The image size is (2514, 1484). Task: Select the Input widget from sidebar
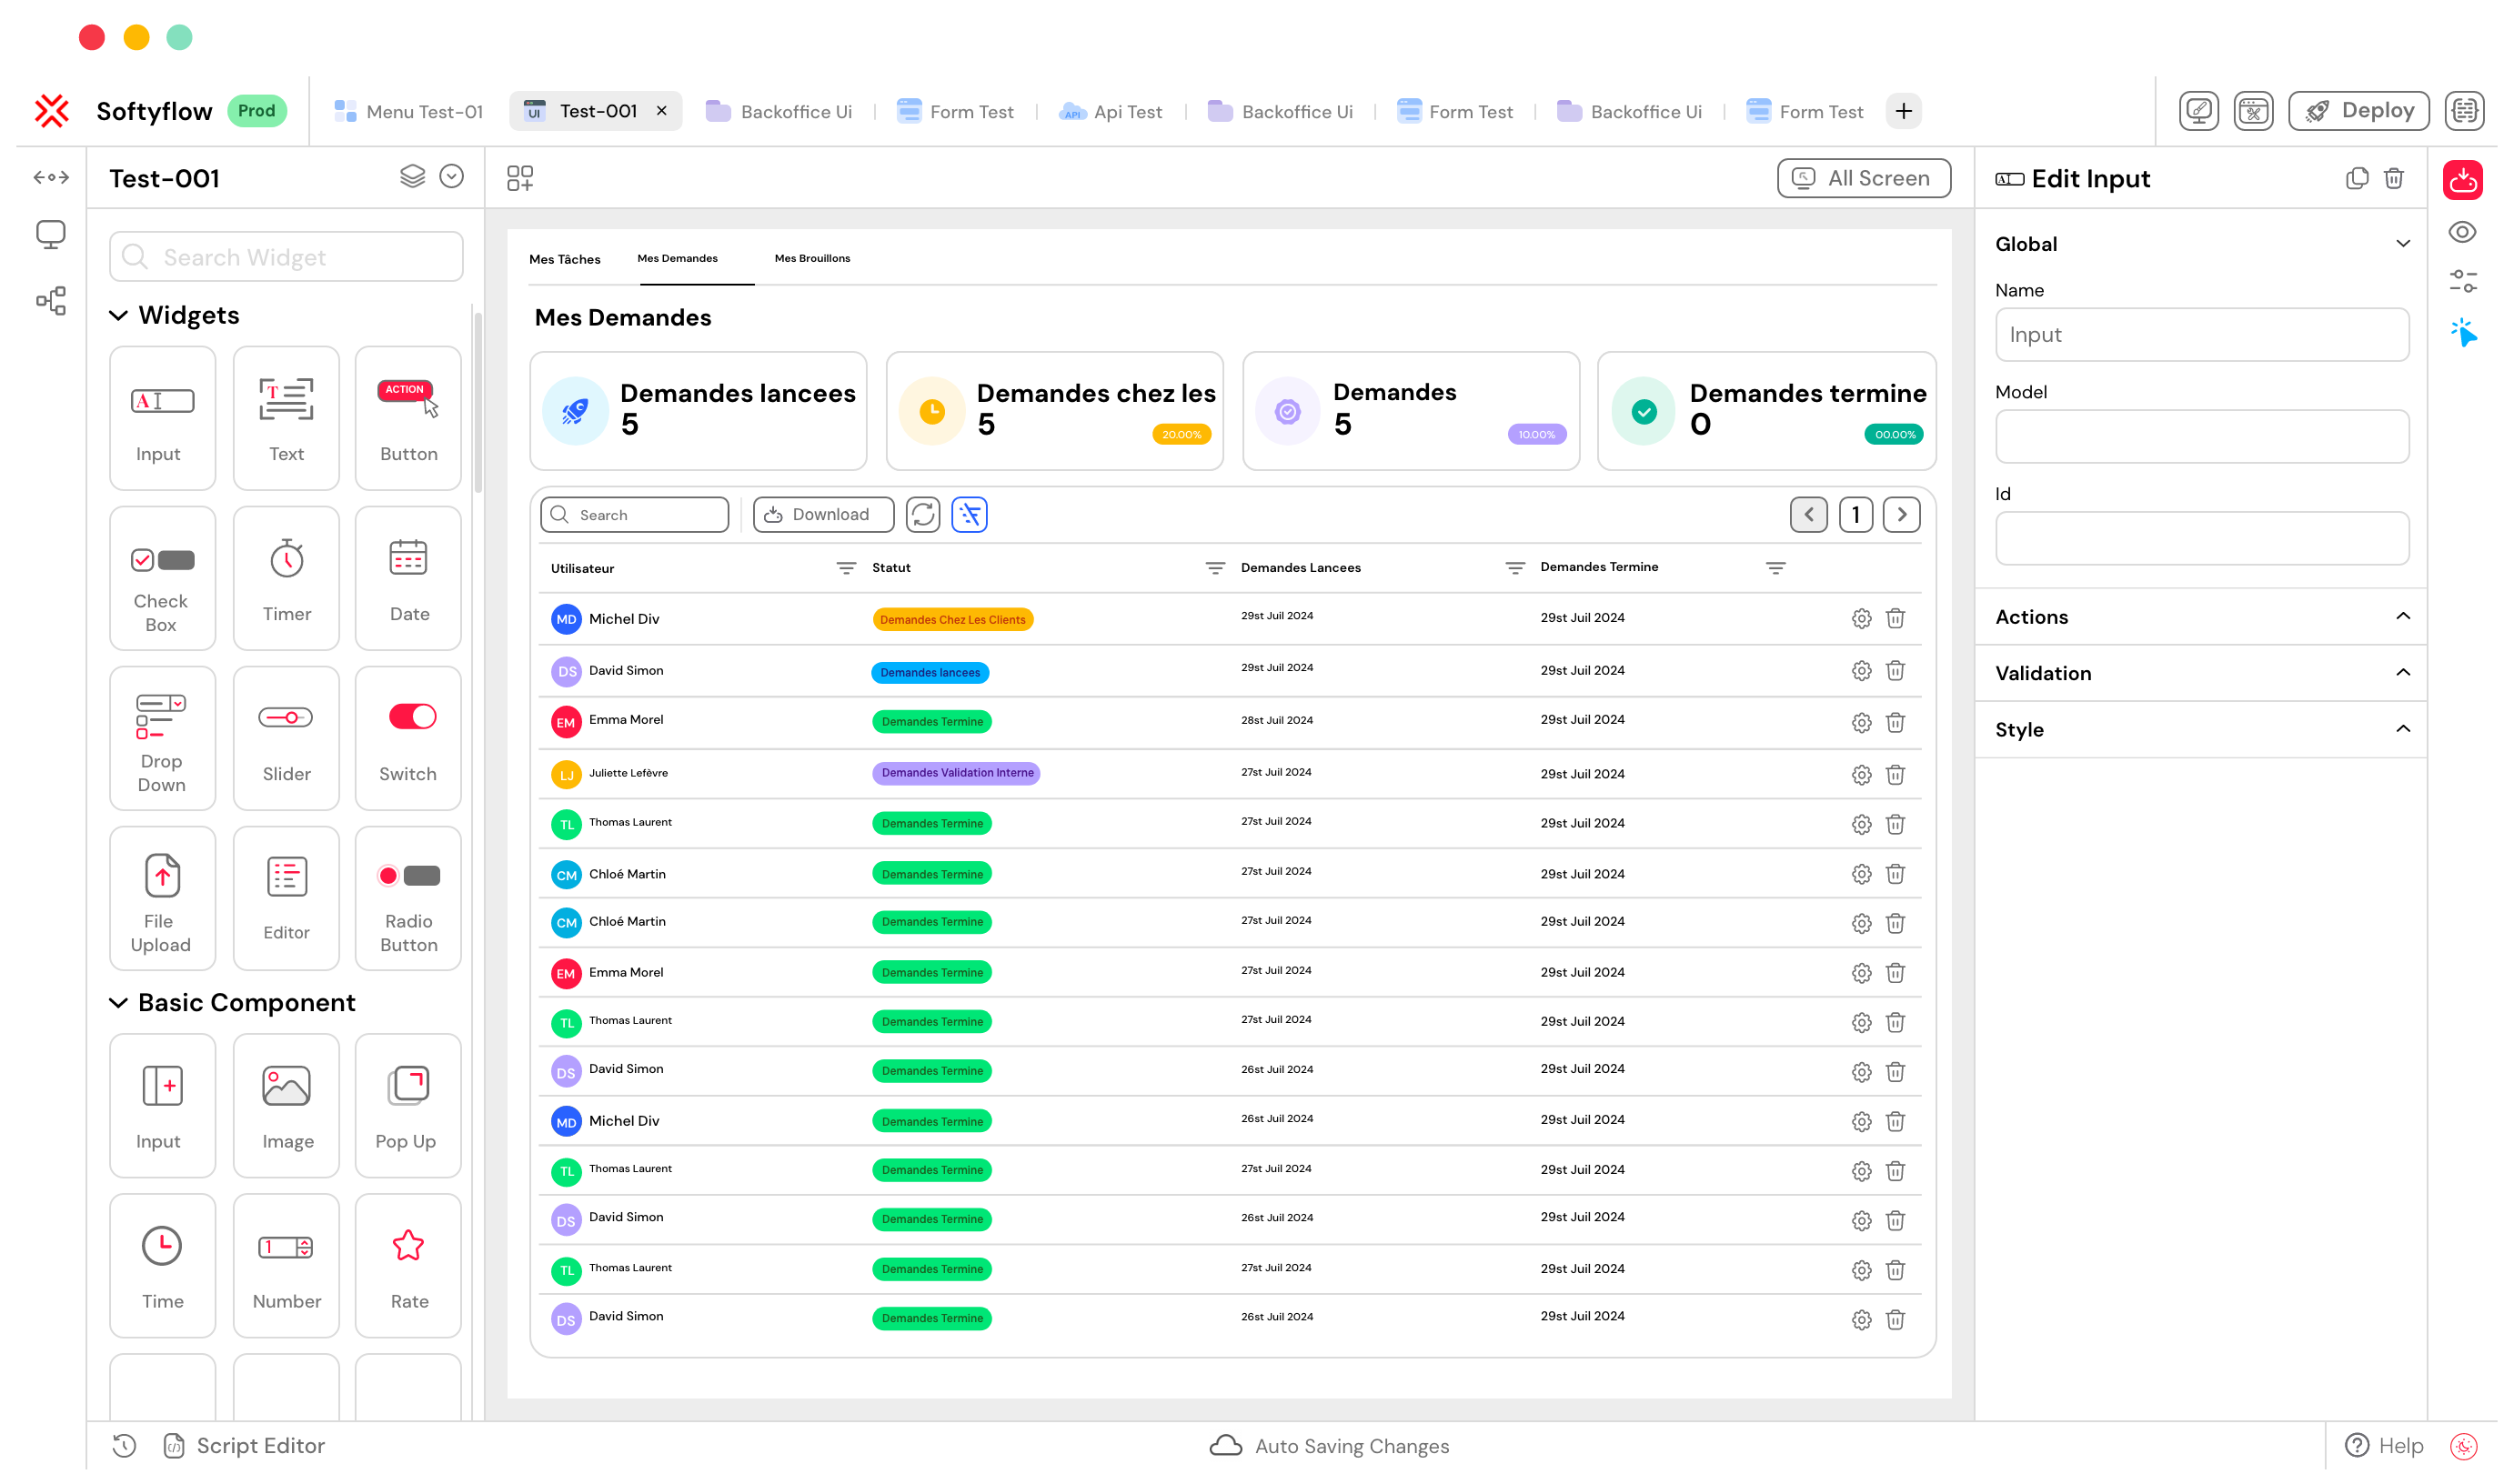point(159,416)
